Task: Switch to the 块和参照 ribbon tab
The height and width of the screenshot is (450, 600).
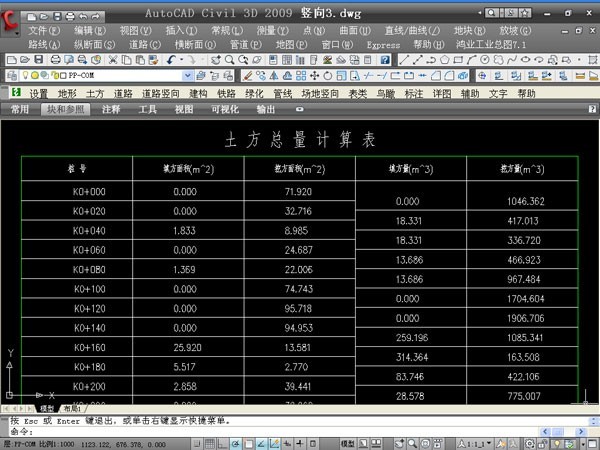Action: pyautogui.click(x=65, y=109)
